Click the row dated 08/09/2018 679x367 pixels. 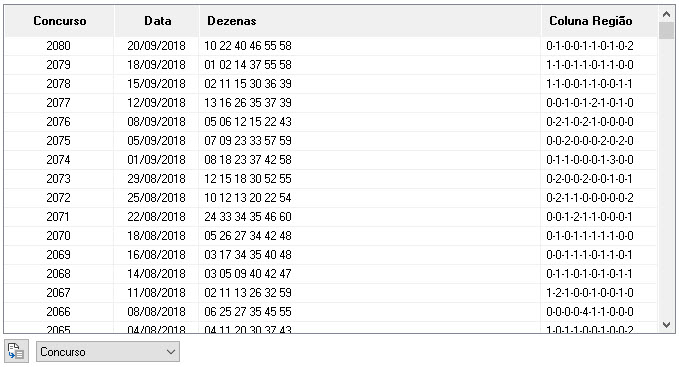(x=330, y=122)
